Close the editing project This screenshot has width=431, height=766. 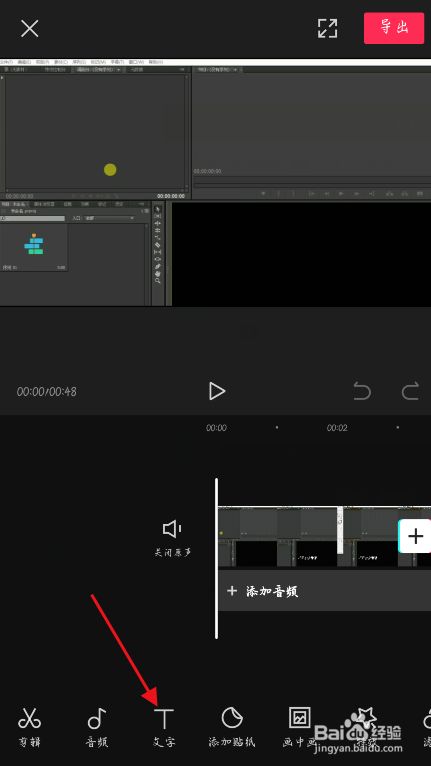click(29, 29)
